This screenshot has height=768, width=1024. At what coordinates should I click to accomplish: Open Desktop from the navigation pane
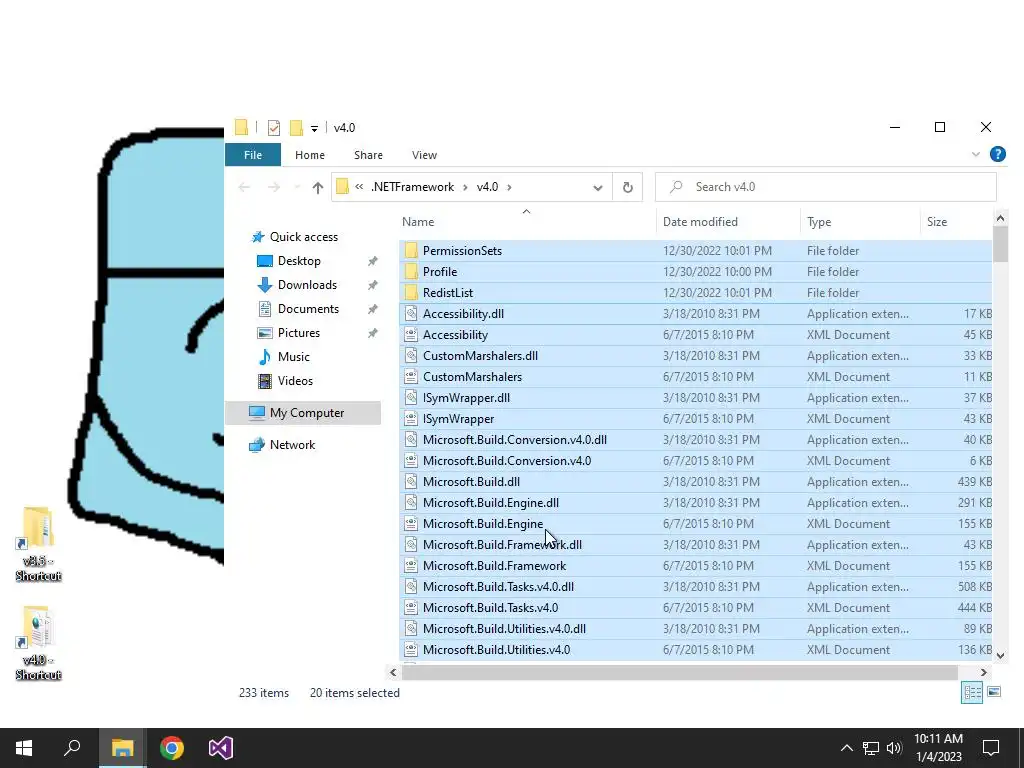[299, 261]
